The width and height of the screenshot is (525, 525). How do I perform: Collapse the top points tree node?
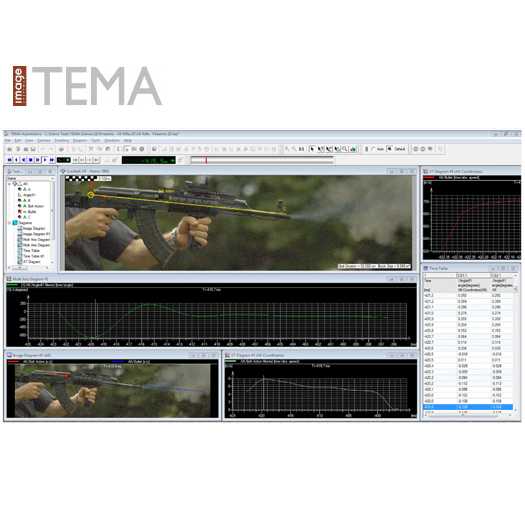[x=9, y=184]
